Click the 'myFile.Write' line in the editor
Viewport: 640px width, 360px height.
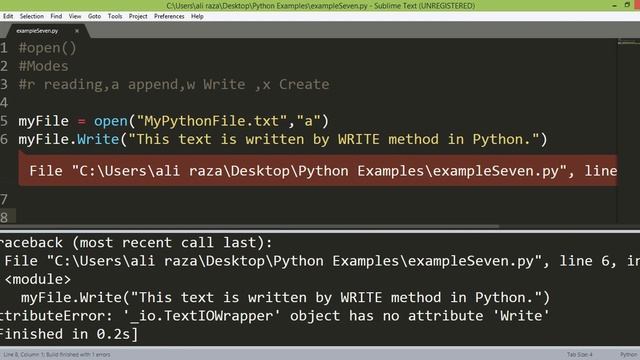(x=282, y=139)
